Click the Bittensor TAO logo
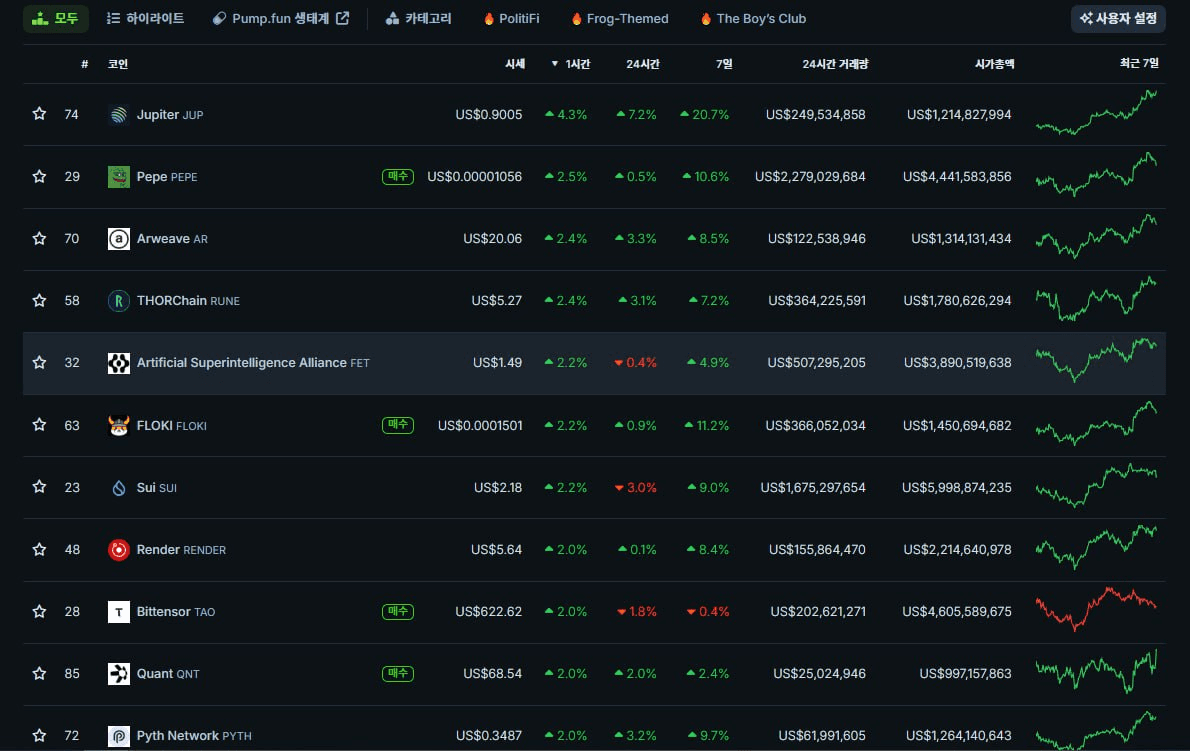This screenshot has width=1190, height=751. click(x=118, y=612)
